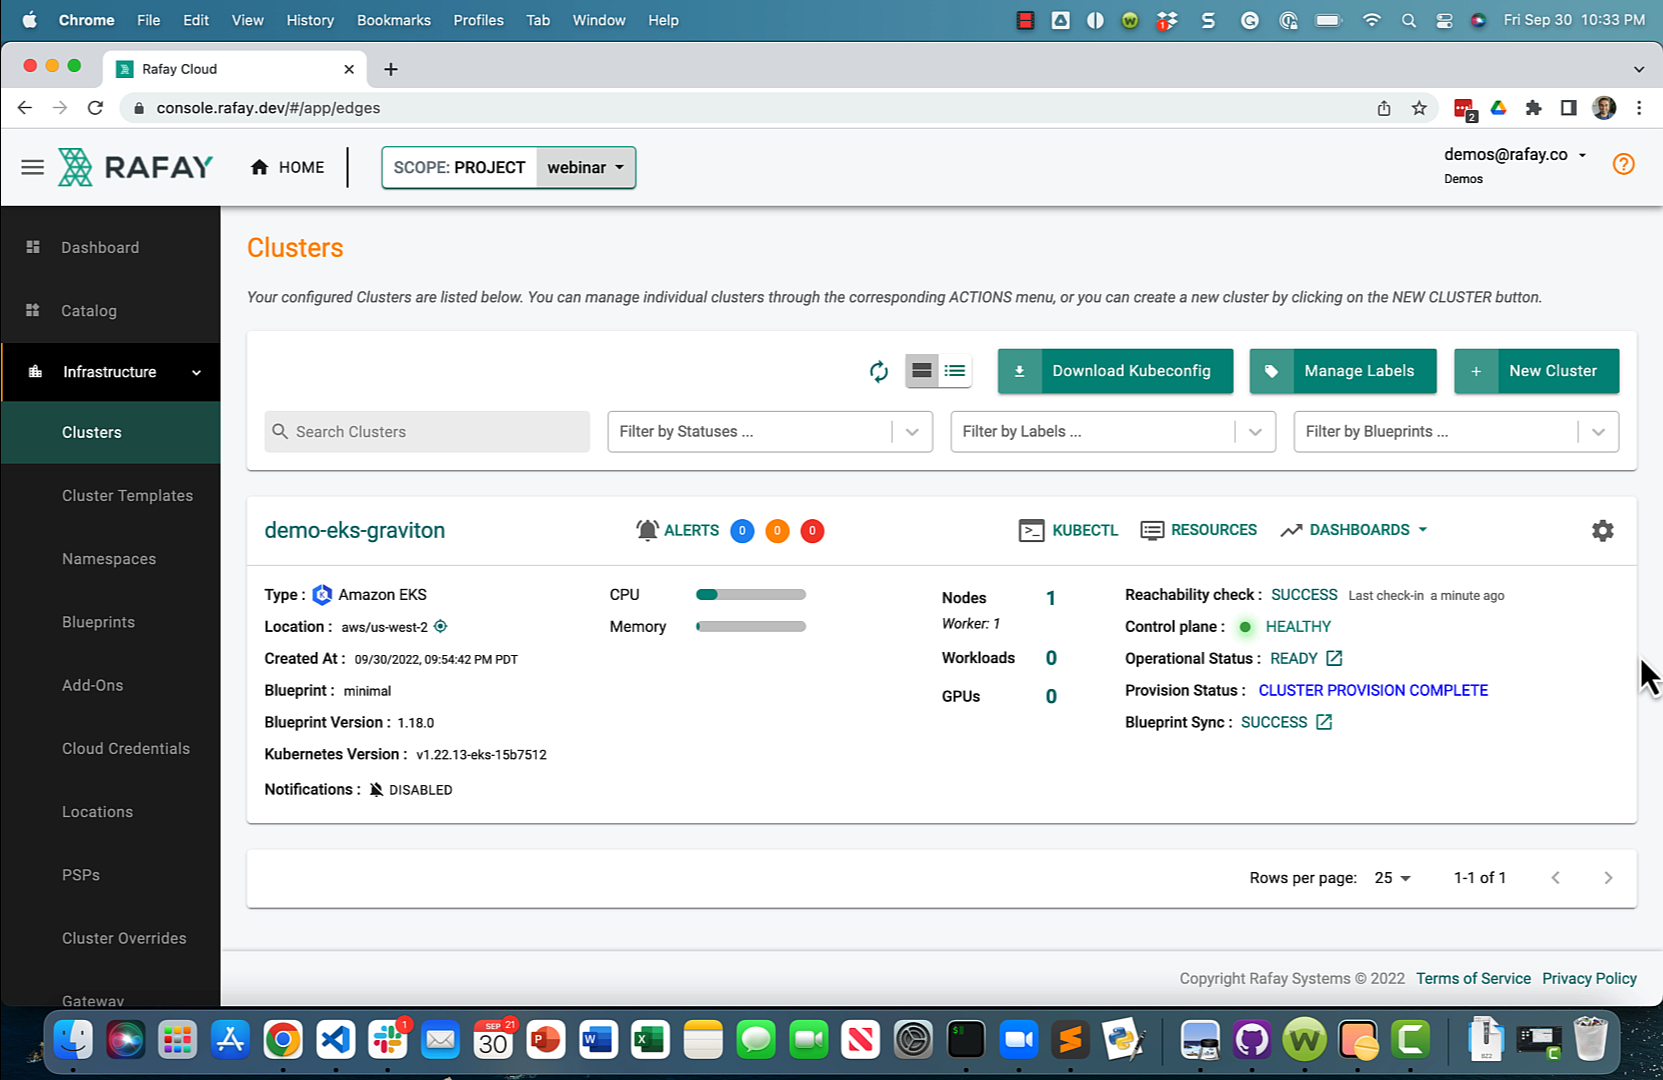This screenshot has height=1080, width=1663.
Task: Switch to list view layout
Action: (x=955, y=371)
